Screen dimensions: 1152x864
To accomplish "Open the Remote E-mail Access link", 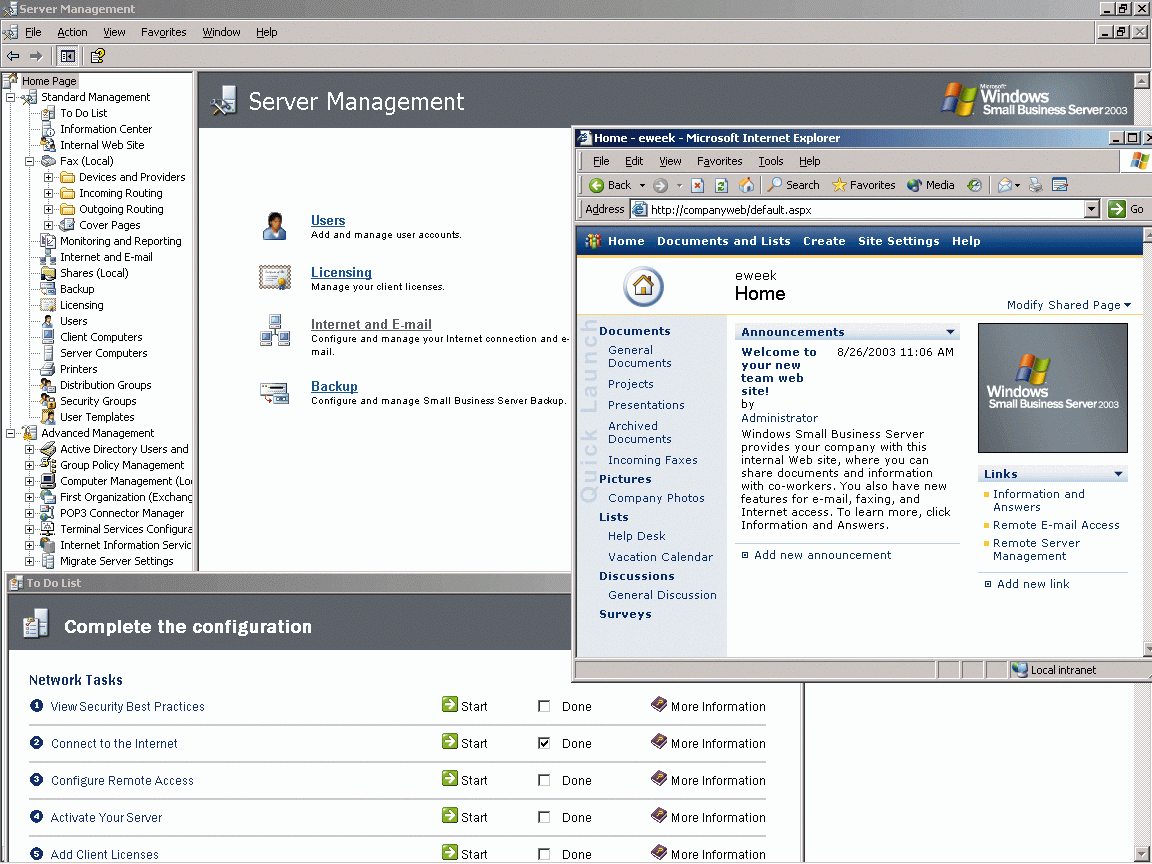I will click(1056, 525).
